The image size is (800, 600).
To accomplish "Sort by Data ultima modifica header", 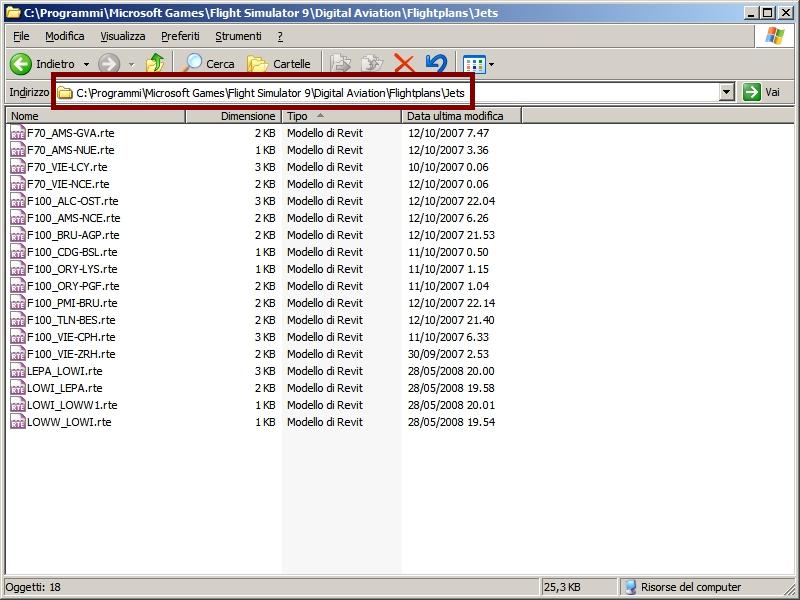I will 461,116.
